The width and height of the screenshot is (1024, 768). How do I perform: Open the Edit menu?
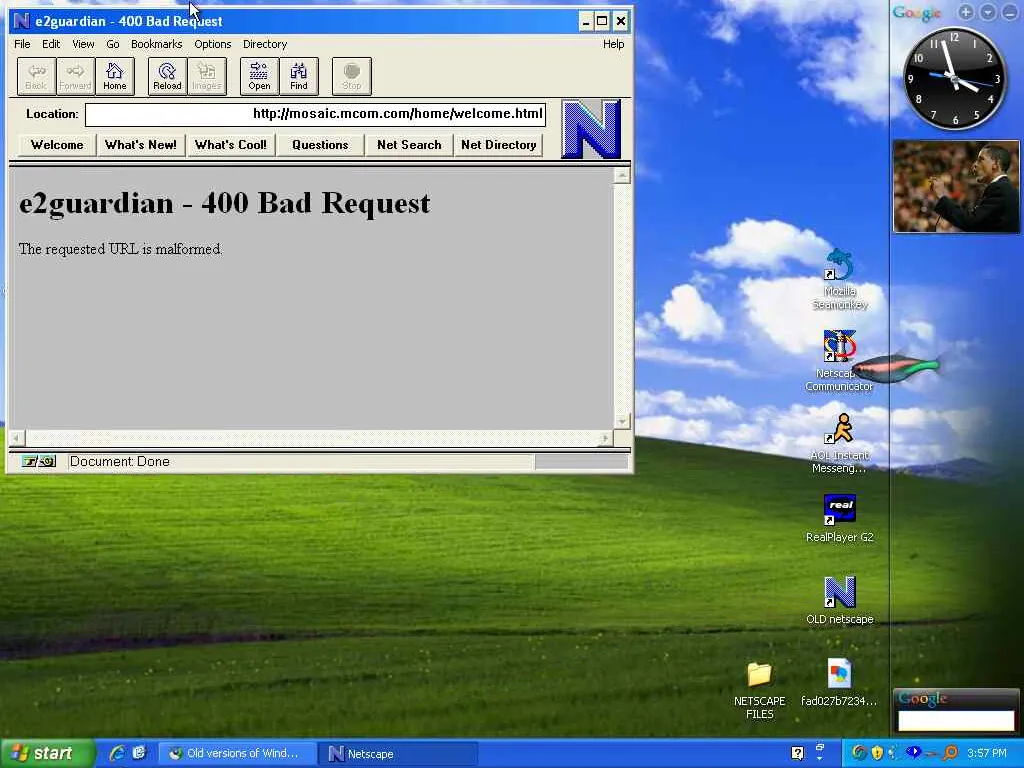(x=51, y=44)
